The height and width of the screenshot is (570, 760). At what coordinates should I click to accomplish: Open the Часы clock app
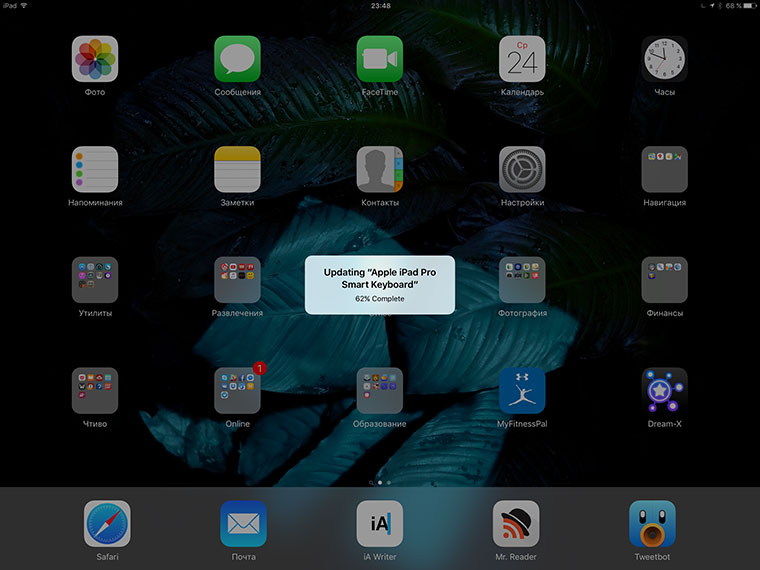click(x=665, y=59)
